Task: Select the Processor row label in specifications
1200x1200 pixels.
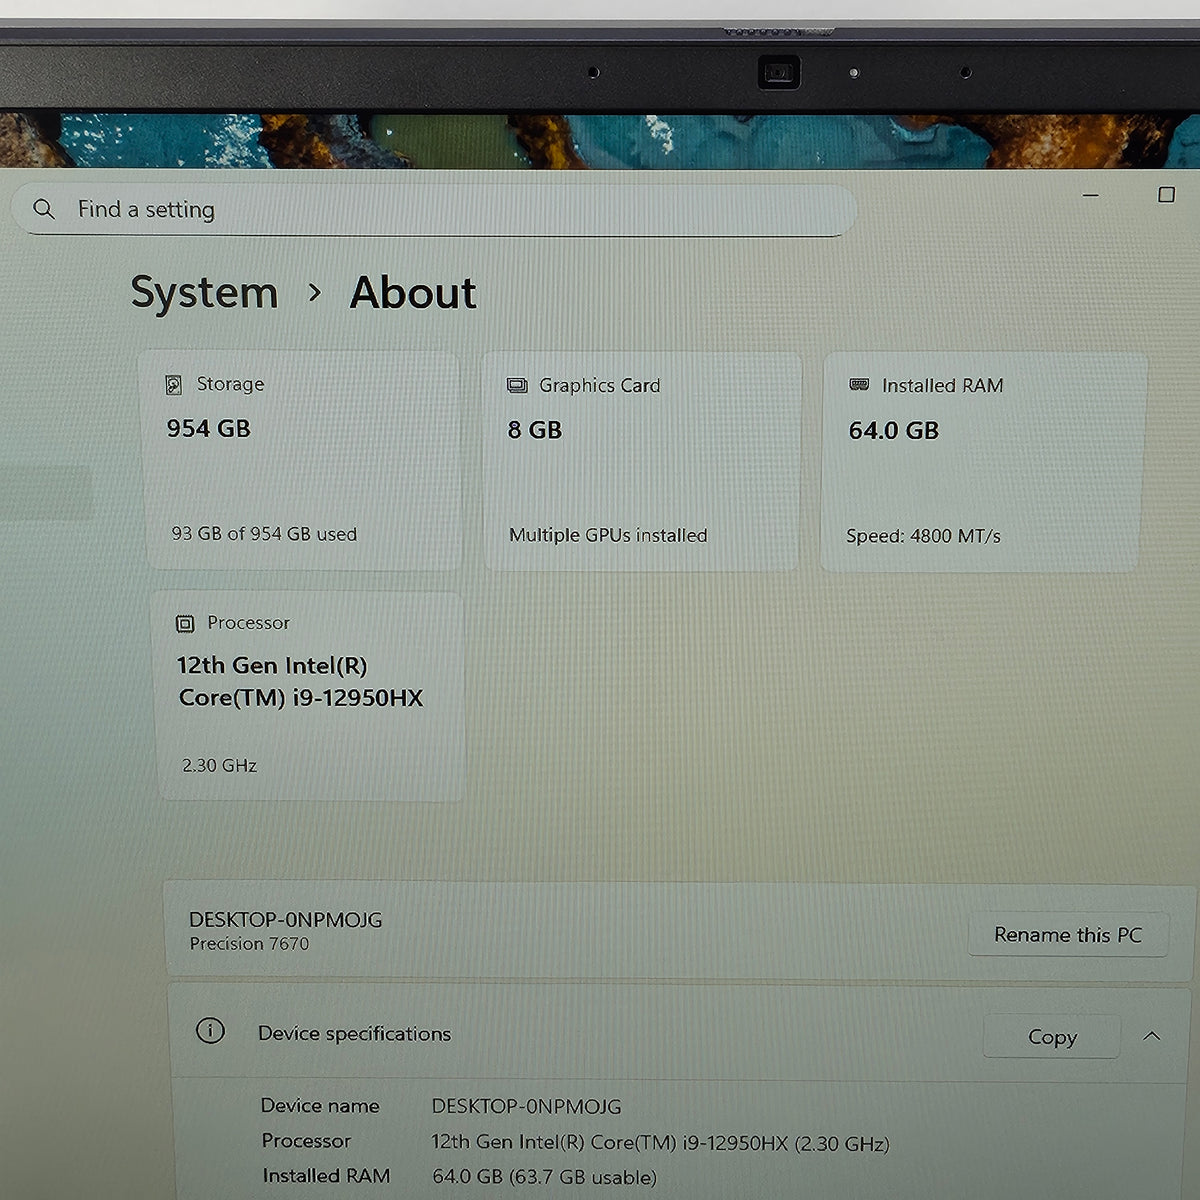Action: point(306,1141)
